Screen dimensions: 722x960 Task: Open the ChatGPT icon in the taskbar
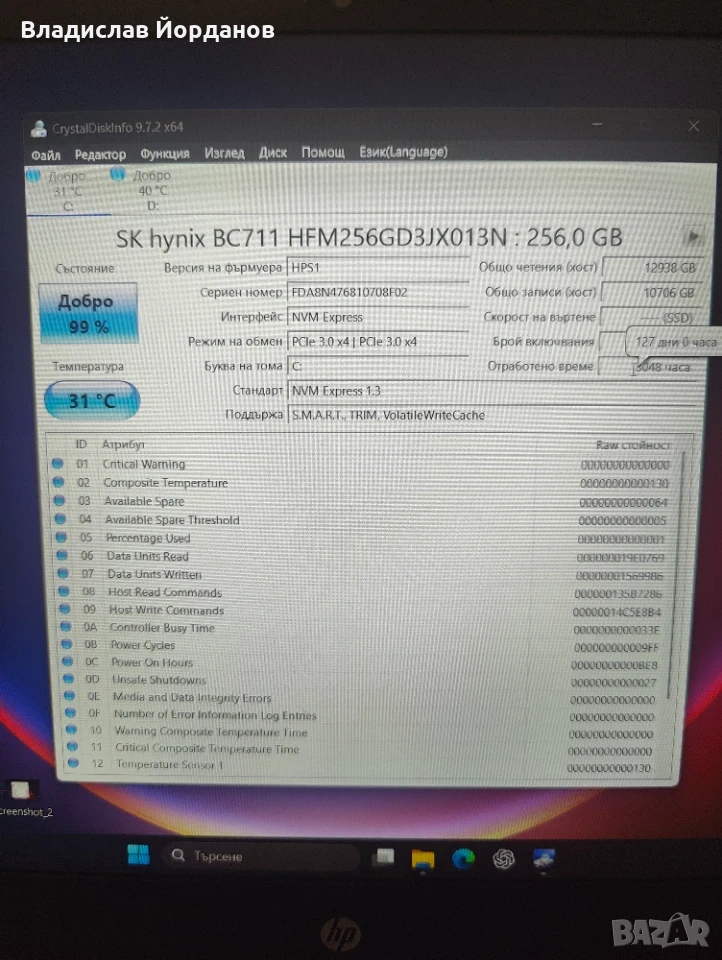[x=503, y=859]
